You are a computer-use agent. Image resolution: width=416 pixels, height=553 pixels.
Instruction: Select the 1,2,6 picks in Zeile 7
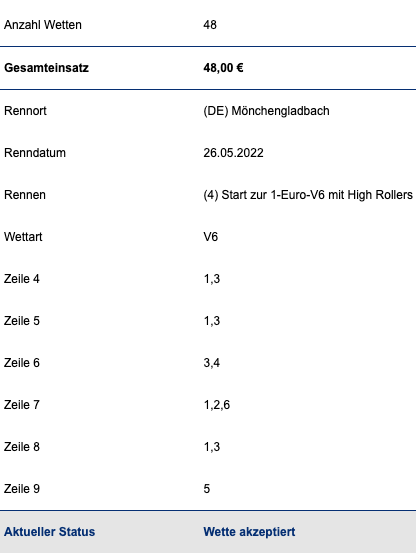[x=217, y=405]
